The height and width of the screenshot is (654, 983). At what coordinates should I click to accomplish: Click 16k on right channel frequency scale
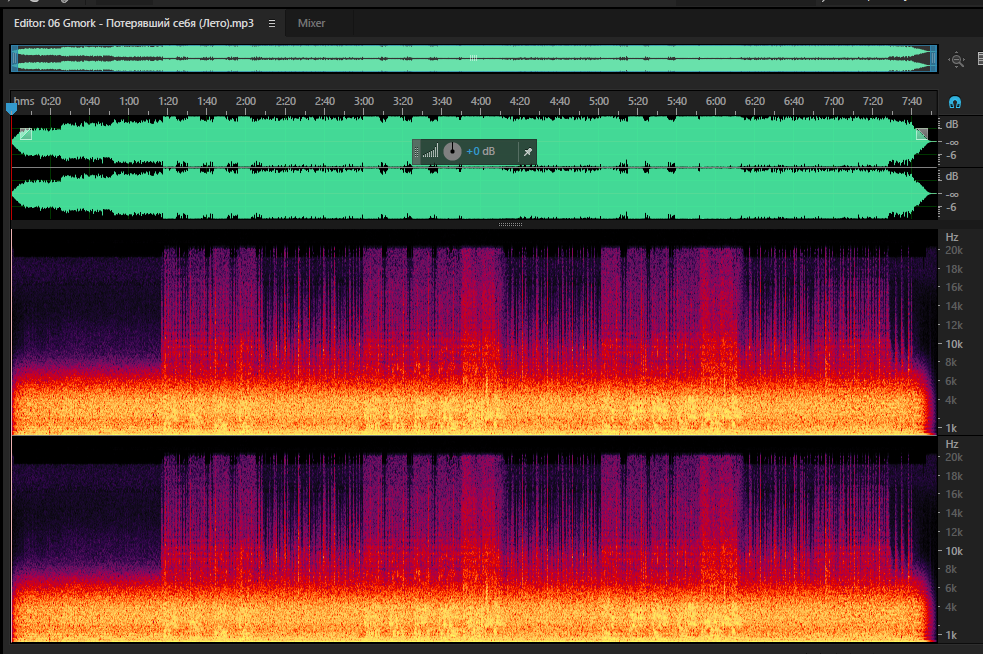point(954,494)
